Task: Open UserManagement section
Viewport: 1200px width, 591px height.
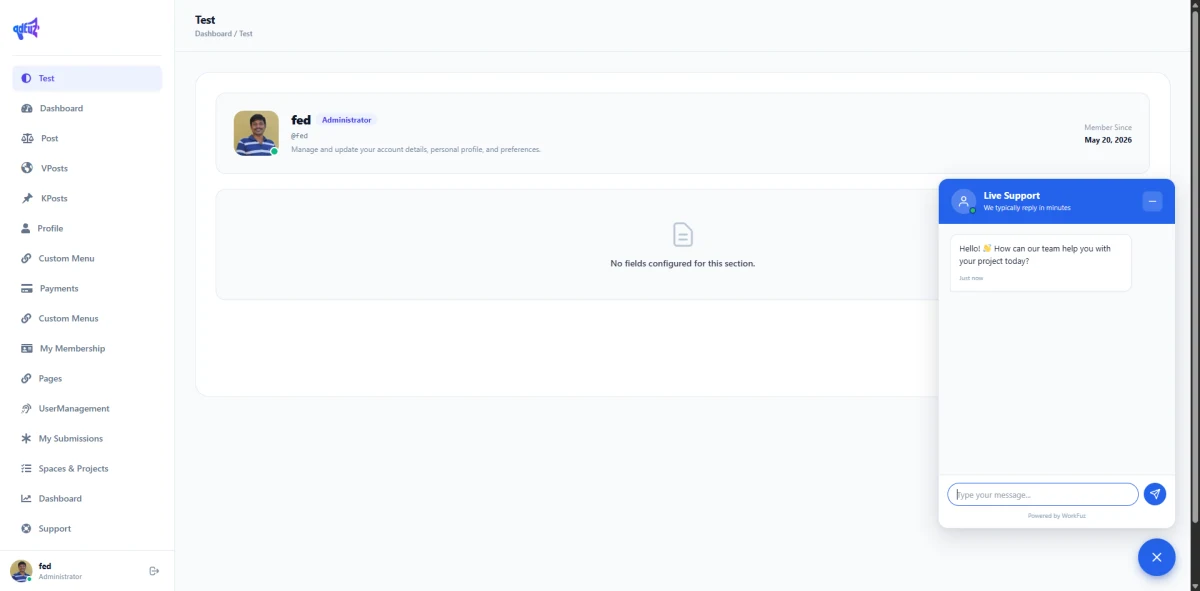Action: (x=87, y=408)
